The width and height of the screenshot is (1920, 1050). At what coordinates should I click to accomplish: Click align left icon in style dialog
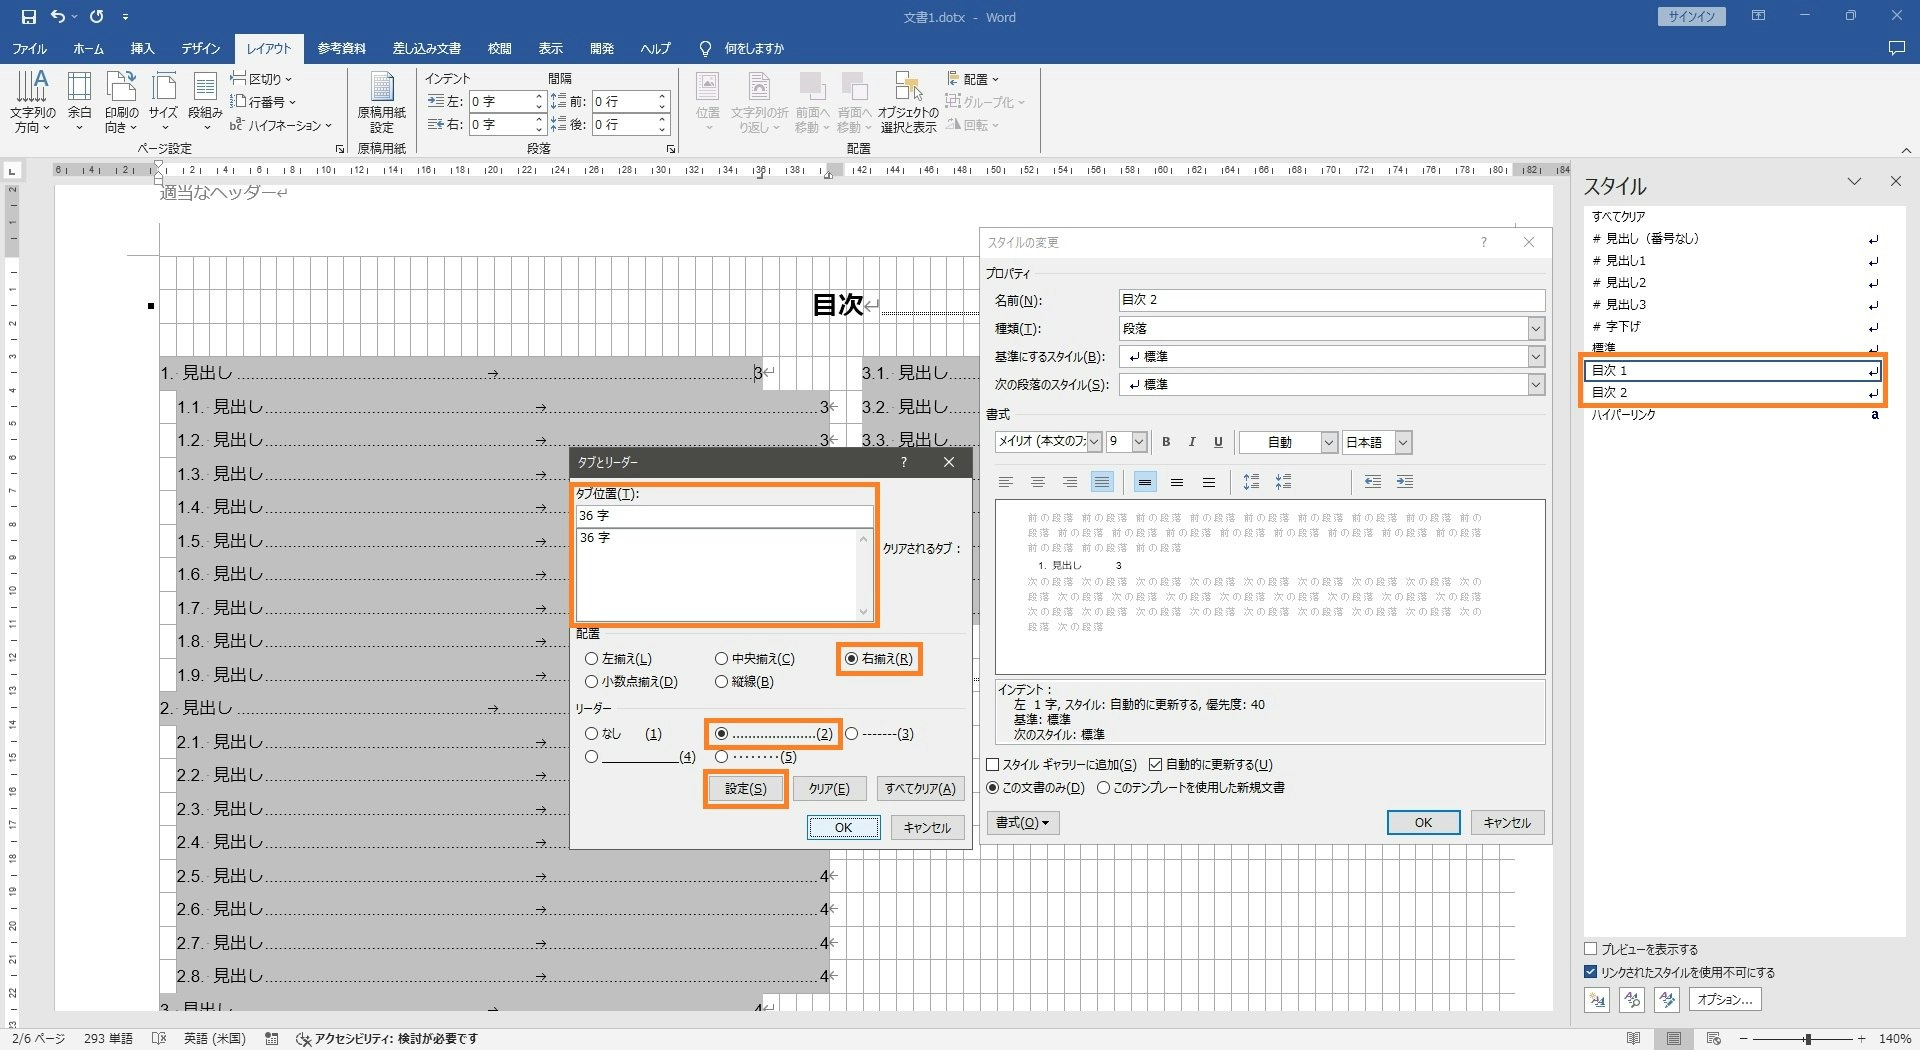pos(1006,482)
